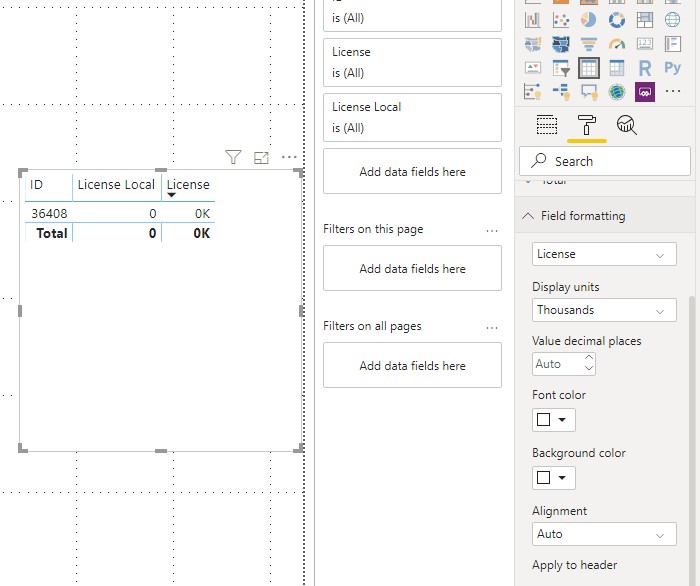Open the Background color picker
This screenshot has width=700, height=586.
[554, 478]
